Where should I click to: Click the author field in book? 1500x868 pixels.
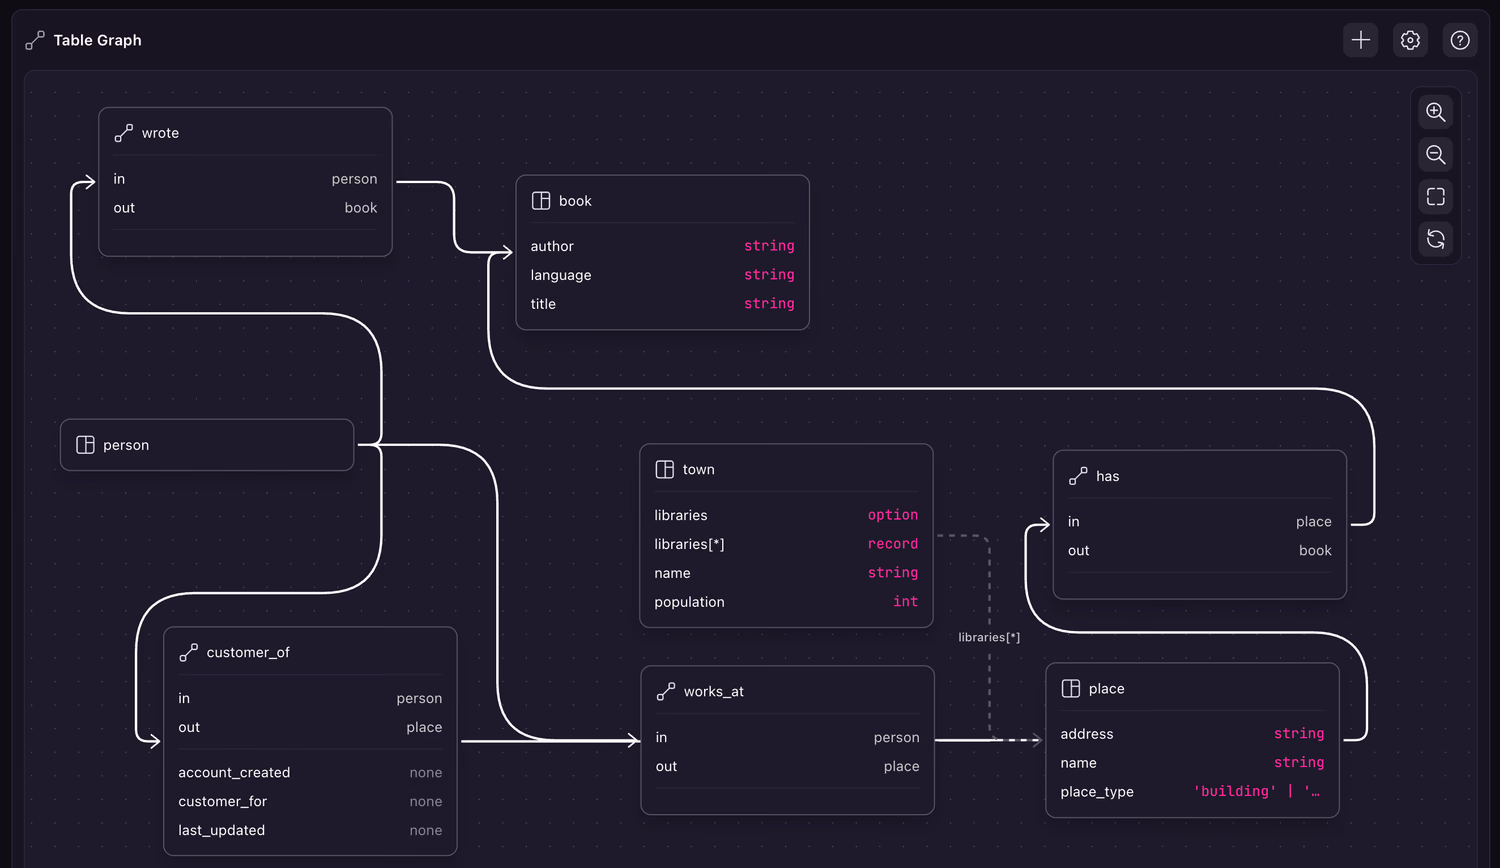662,246
